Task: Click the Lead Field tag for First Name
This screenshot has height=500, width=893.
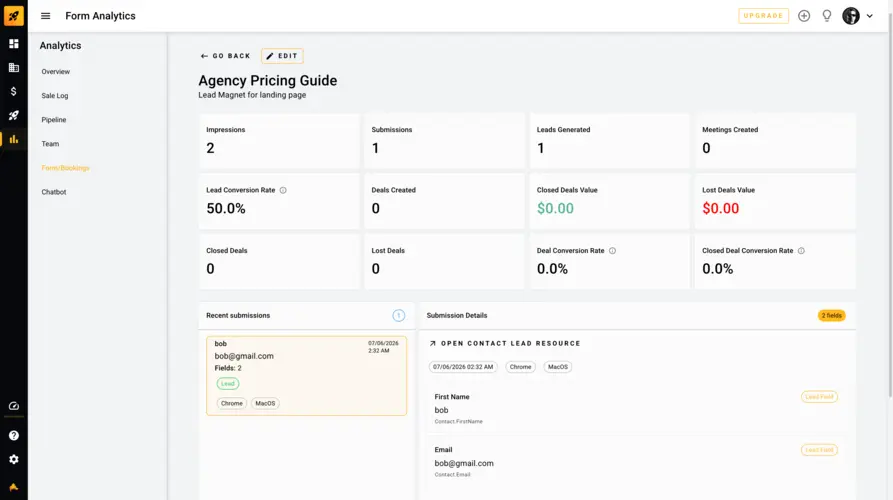Action: point(819,397)
